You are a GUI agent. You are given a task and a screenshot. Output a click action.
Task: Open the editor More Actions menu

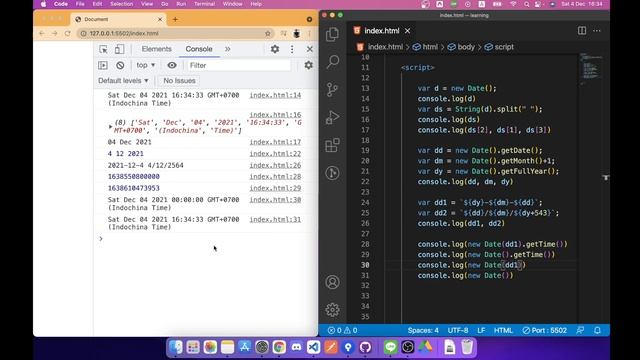[x=597, y=31]
